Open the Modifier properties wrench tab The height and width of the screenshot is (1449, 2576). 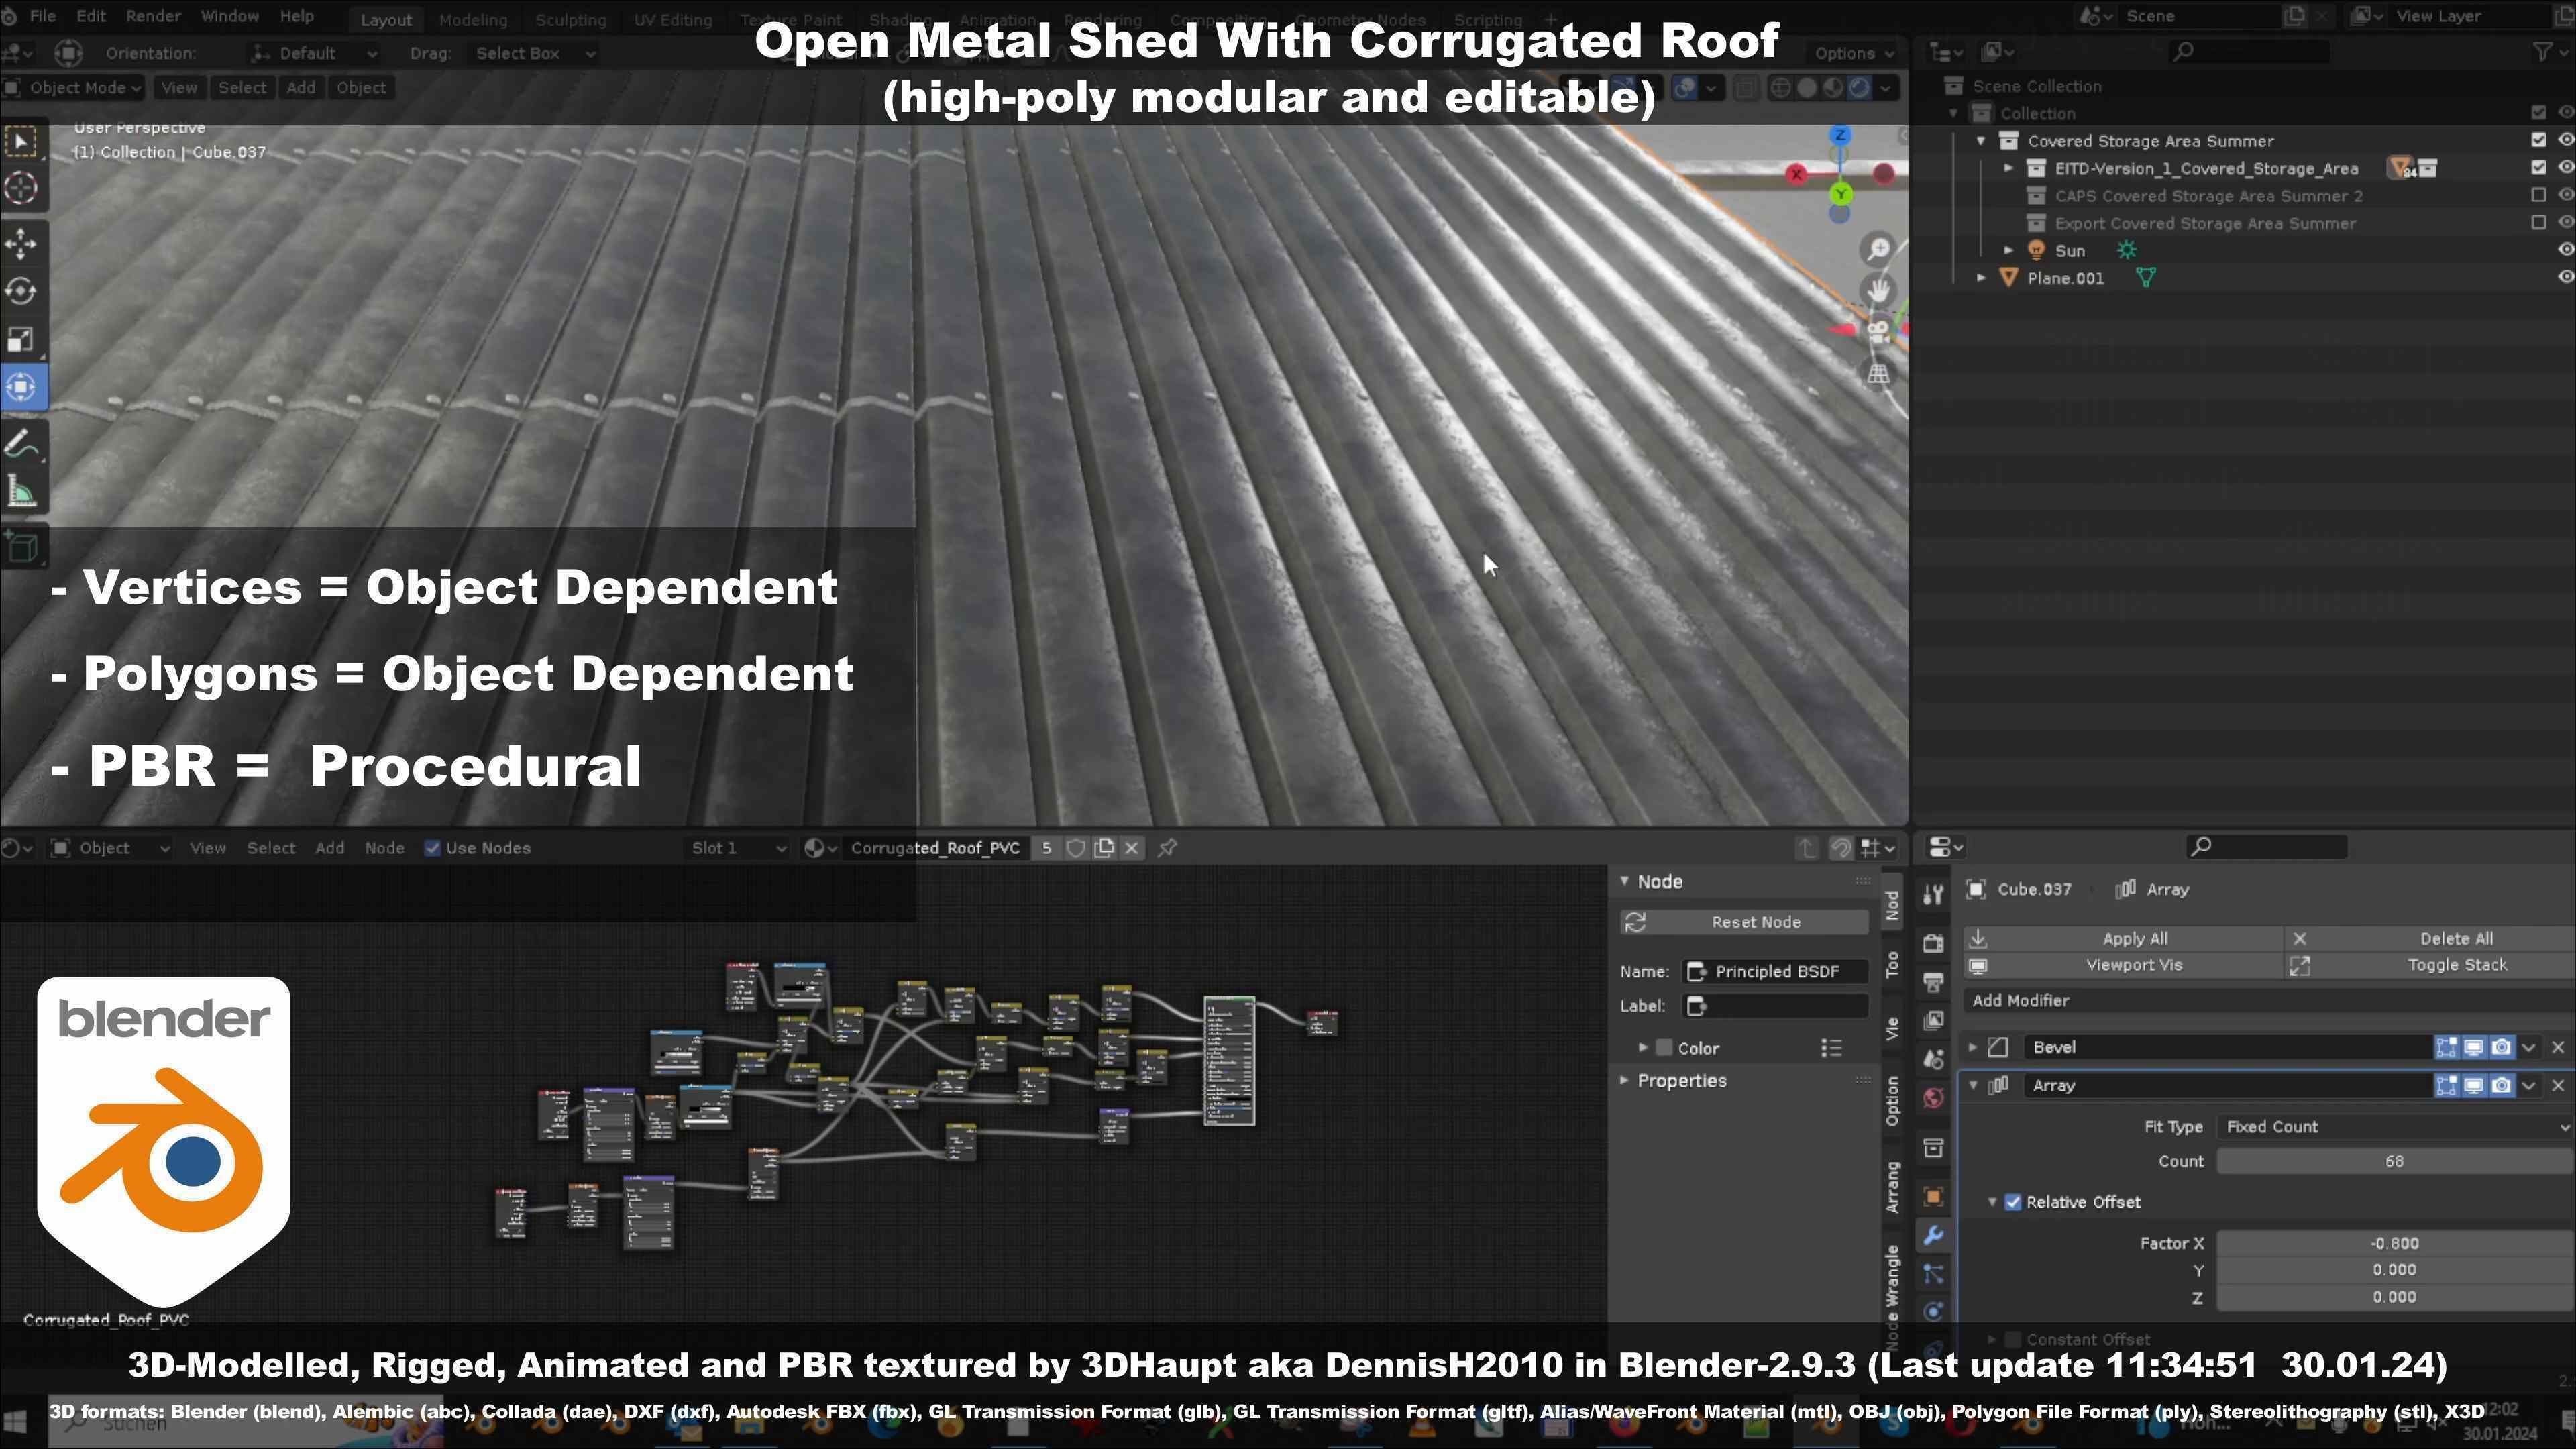point(1933,1235)
